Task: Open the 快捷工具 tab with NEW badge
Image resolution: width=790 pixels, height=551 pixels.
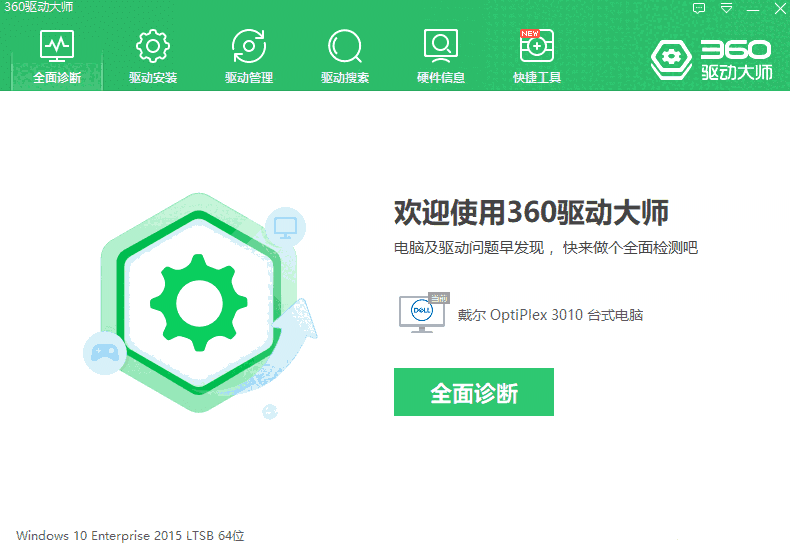Action: (x=537, y=56)
